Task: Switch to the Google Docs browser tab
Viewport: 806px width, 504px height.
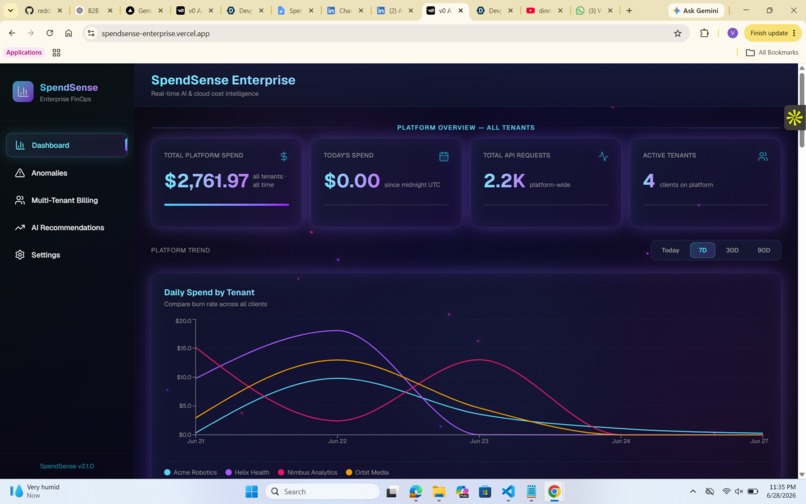Action: (295, 10)
